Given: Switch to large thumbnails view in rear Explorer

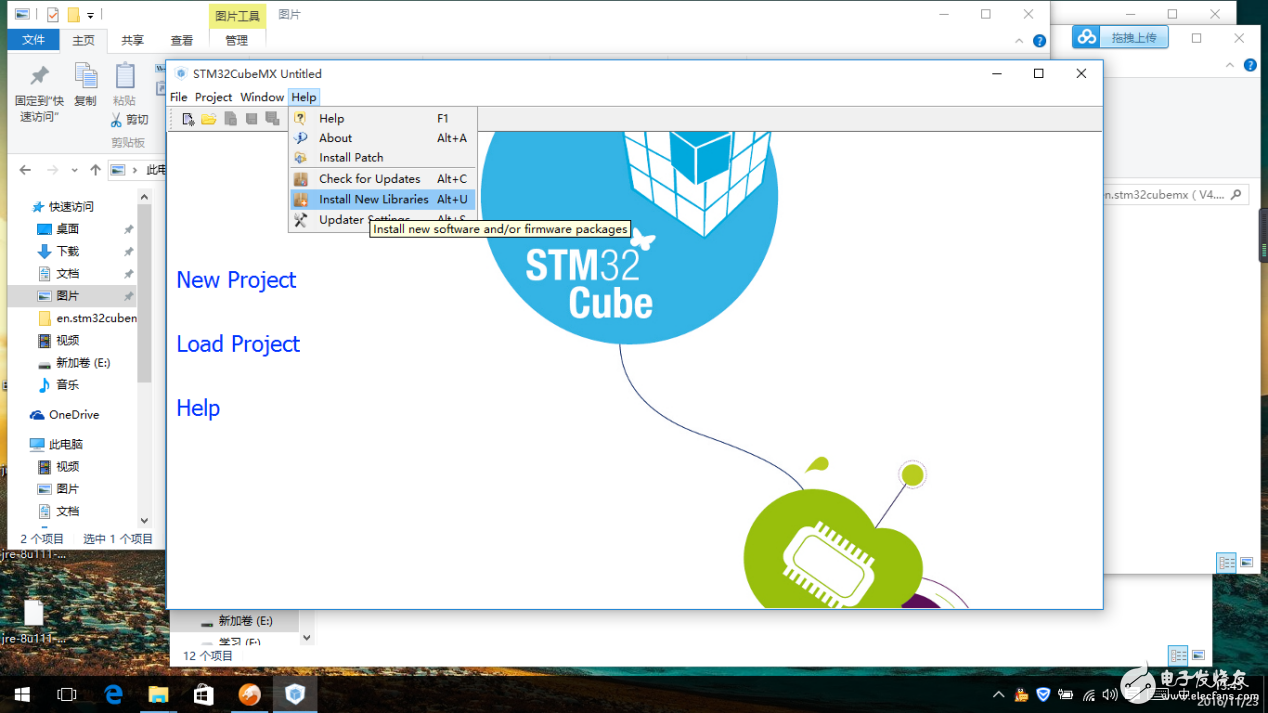Looking at the screenshot, I should pos(1246,563).
